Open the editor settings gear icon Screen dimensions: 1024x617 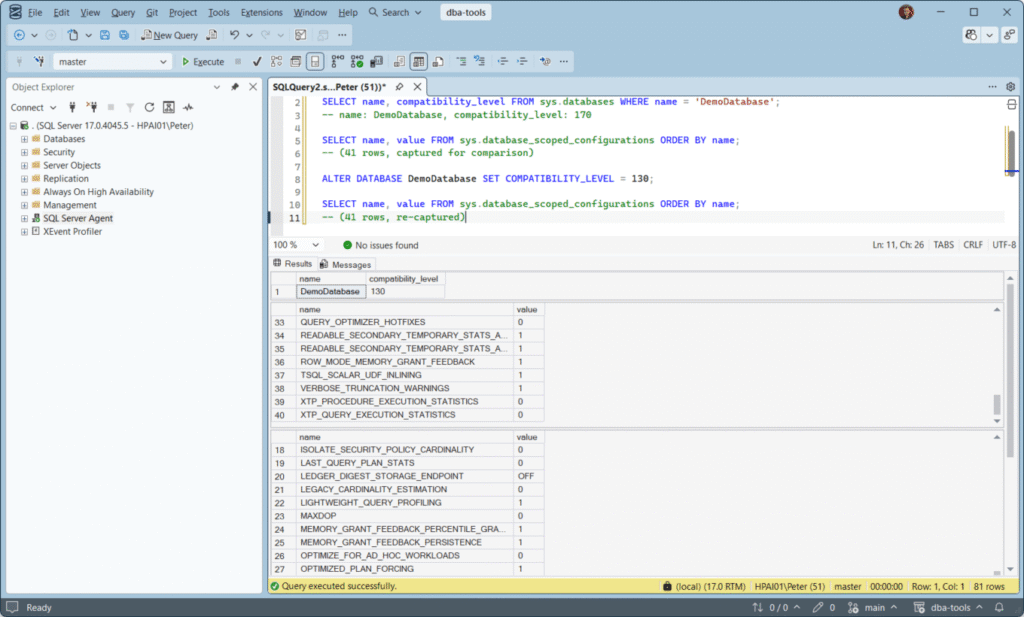click(x=1010, y=87)
